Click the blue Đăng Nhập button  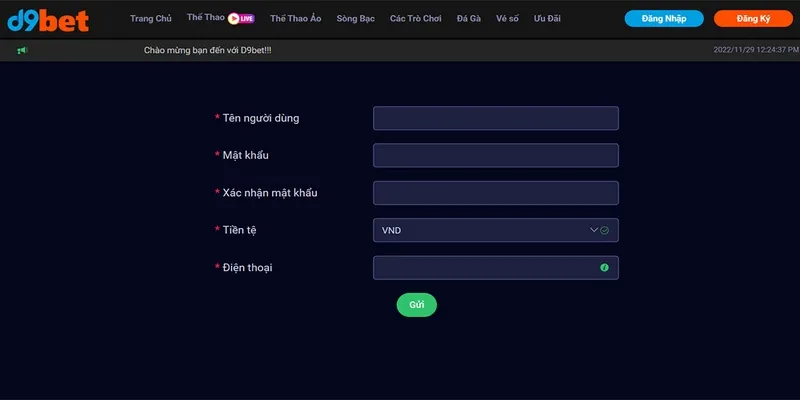(x=664, y=19)
